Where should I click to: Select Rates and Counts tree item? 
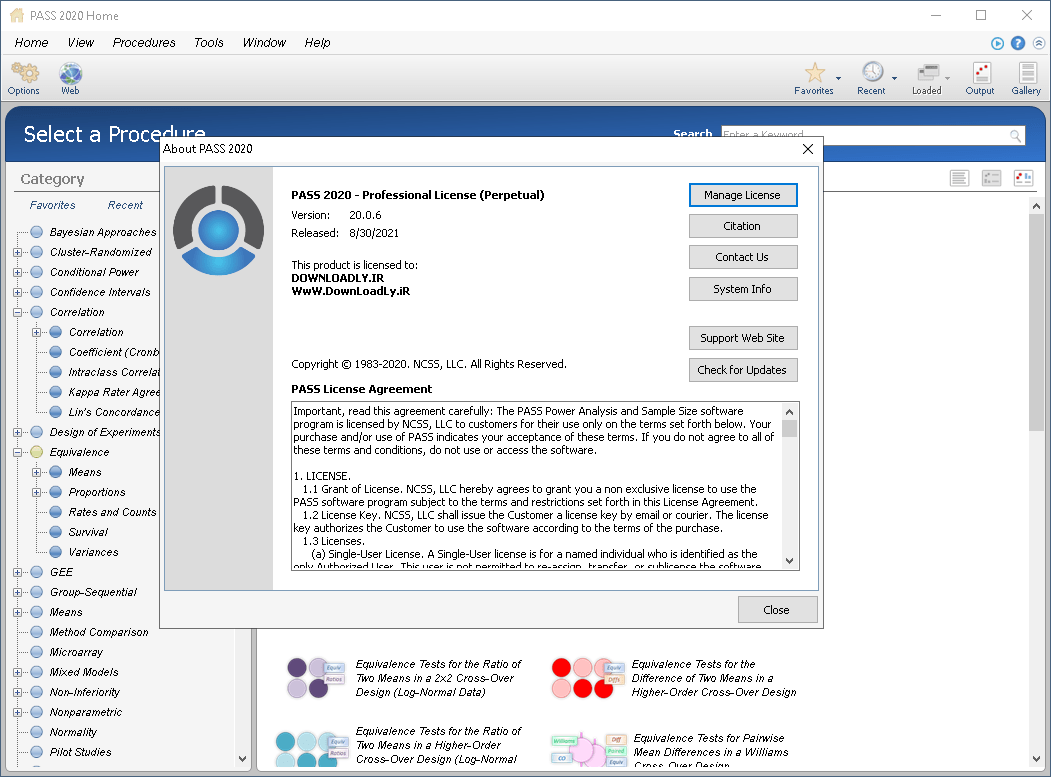(112, 512)
